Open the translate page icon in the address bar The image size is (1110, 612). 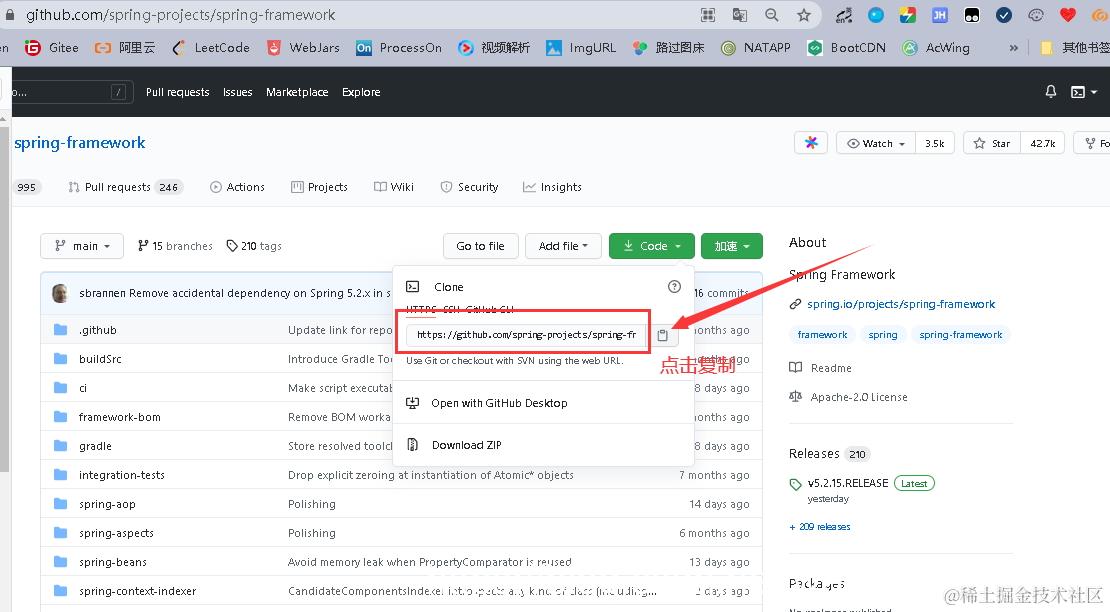point(740,15)
